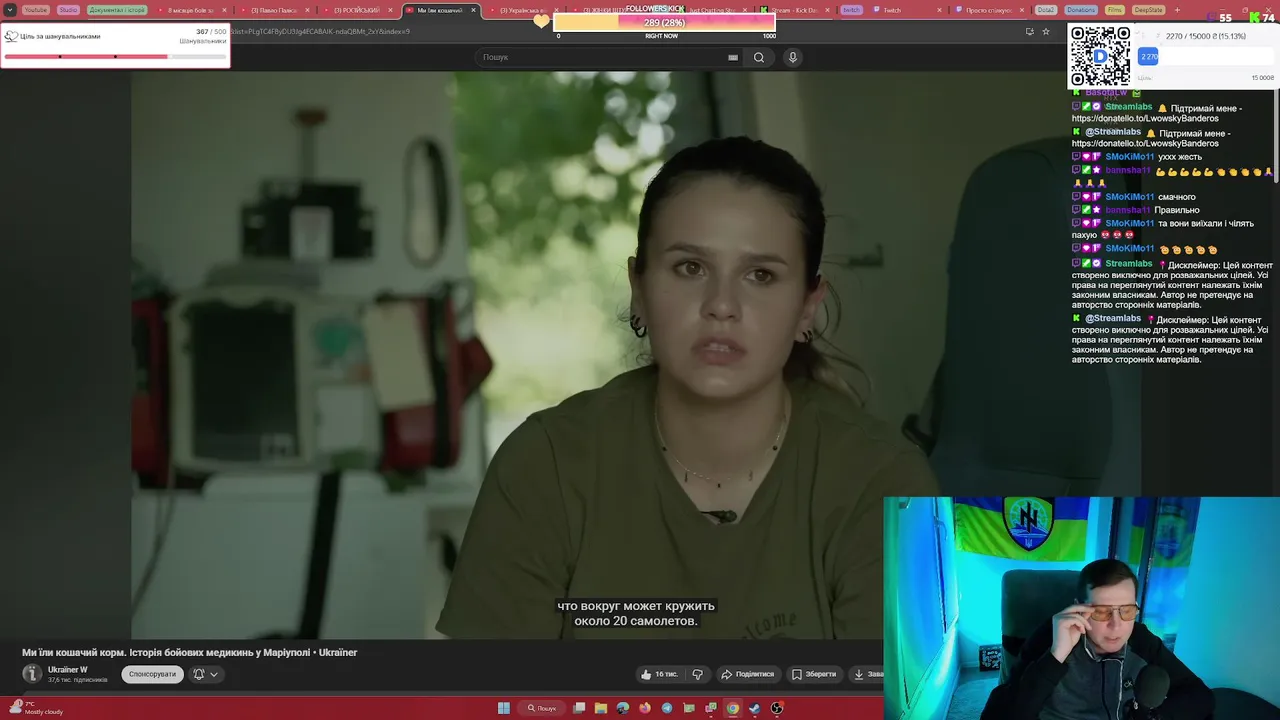Click the browser address bar URL
Screen dimensions: 1280x720
coord(320,31)
